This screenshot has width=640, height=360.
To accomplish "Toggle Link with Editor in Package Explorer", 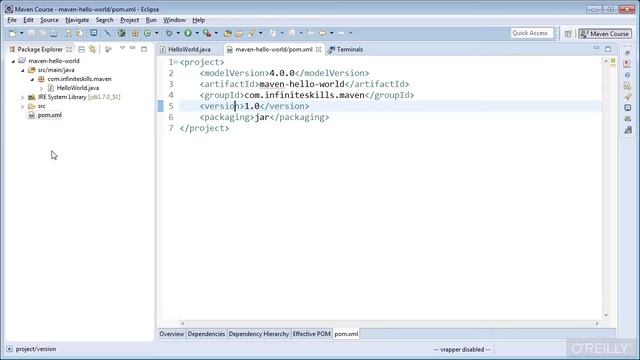I will coord(93,49).
